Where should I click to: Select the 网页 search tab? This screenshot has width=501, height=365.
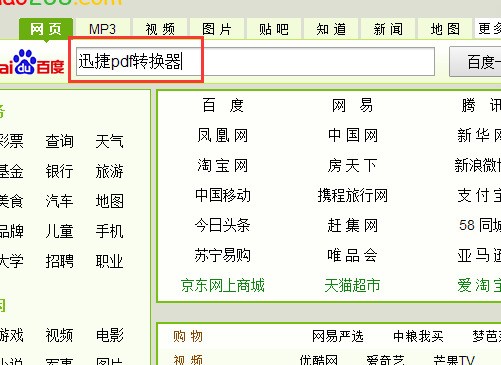46,29
